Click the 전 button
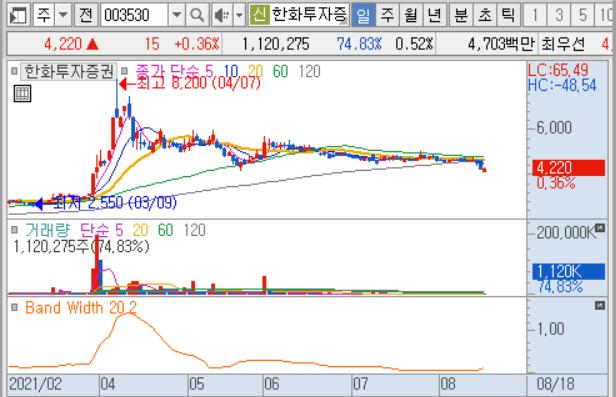 coord(86,15)
